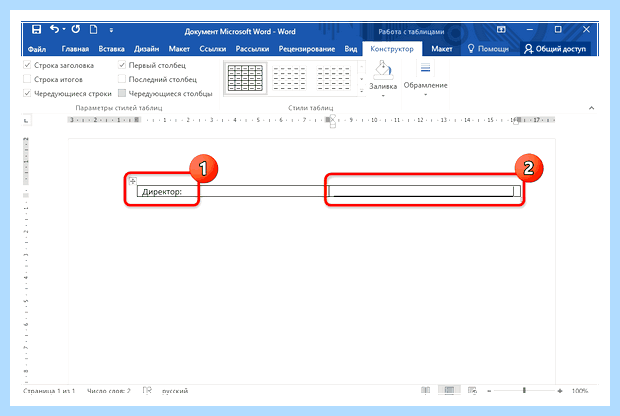The height and width of the screenshot is (416, 620).
Task: Open the Рассылки tab
Action: (x=252, y=49)
